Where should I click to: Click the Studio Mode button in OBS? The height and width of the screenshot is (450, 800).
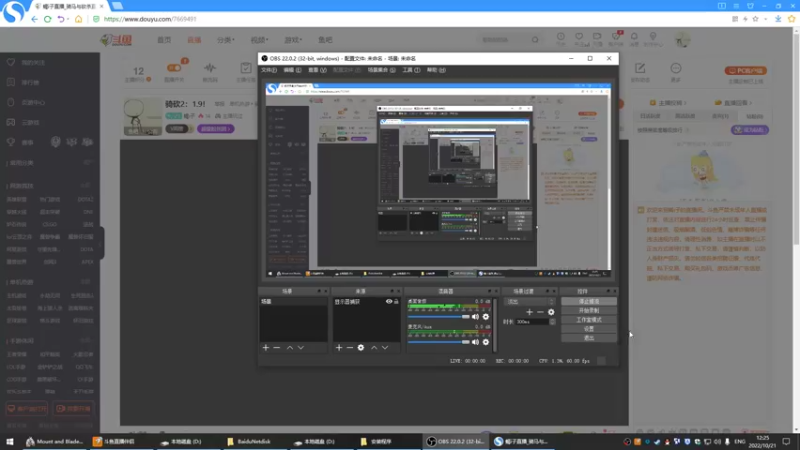[589, 319]
